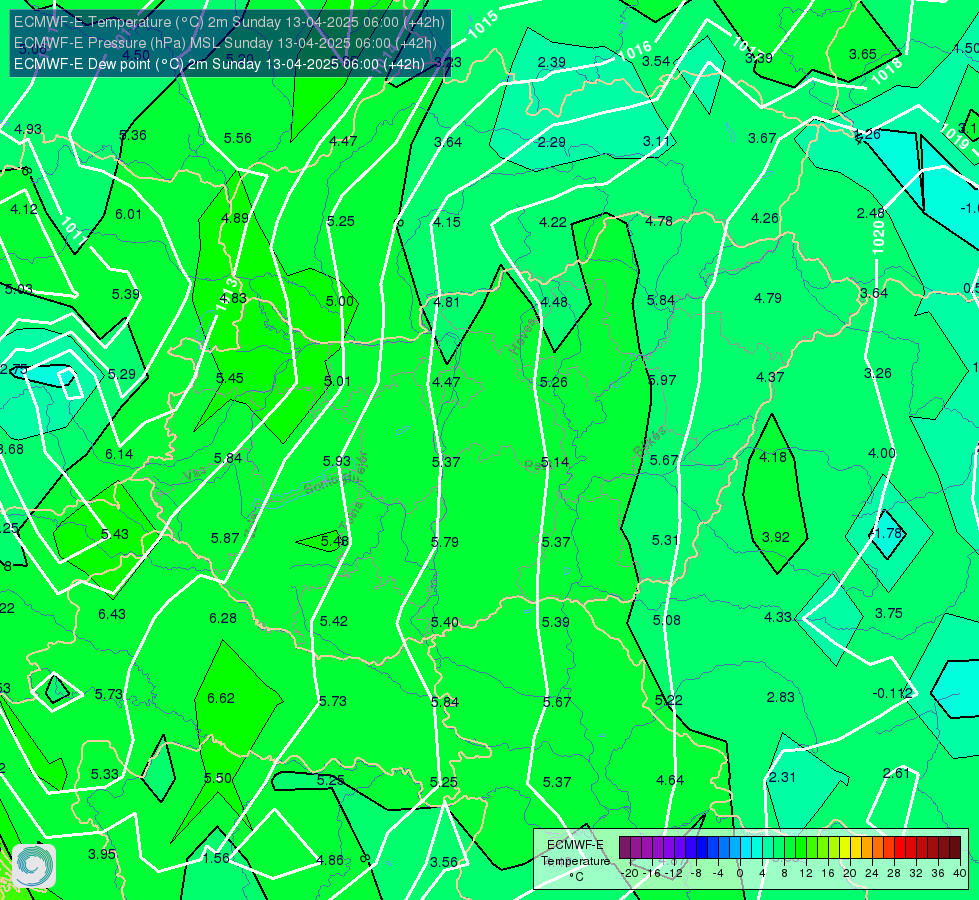Click the 3.75 temperature value
This screenshot has width=979, height=900.
click(x=888, y=613)
